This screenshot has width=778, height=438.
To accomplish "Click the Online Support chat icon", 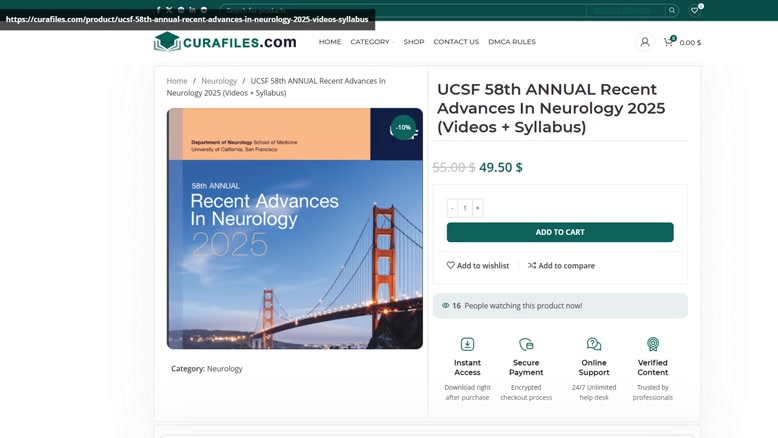I will 594,344.
